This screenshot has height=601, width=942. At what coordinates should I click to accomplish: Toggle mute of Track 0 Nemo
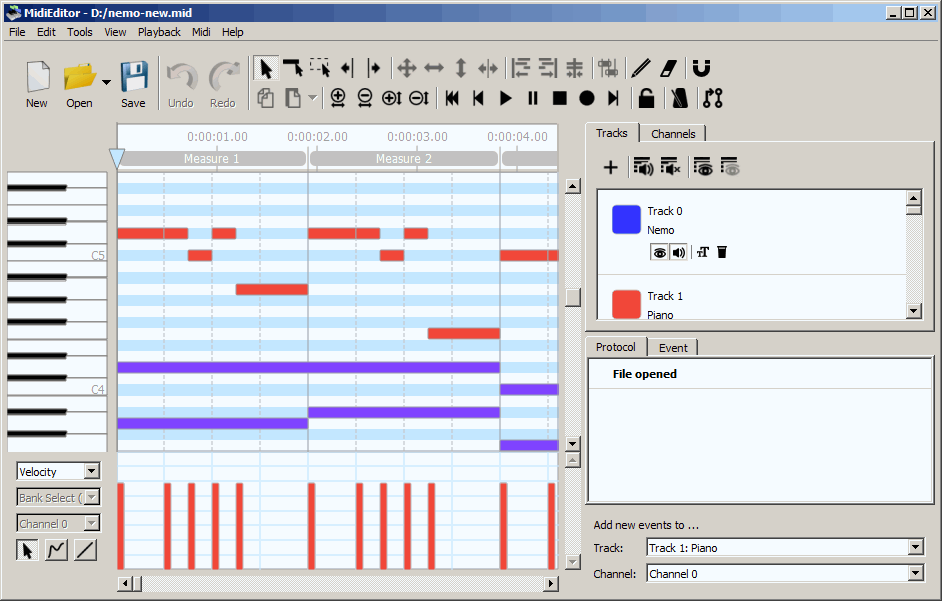(x=679, y=252)
